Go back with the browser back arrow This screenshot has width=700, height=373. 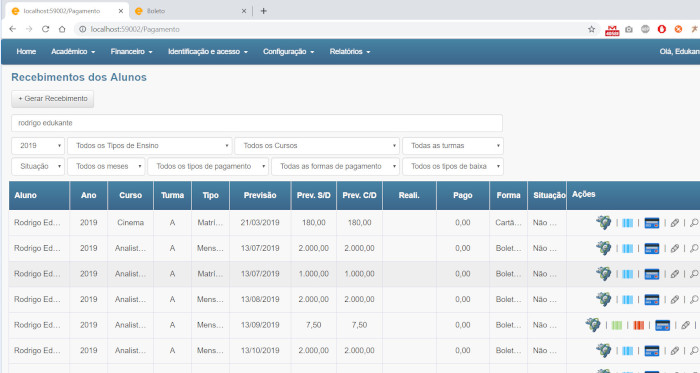point(12,29)
